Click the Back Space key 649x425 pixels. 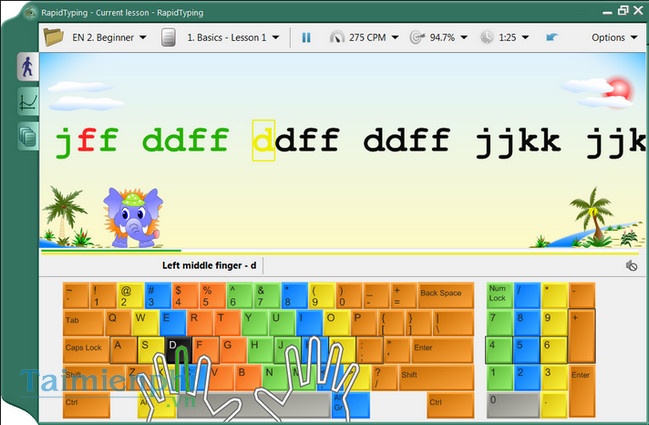[x=446, y=295]
